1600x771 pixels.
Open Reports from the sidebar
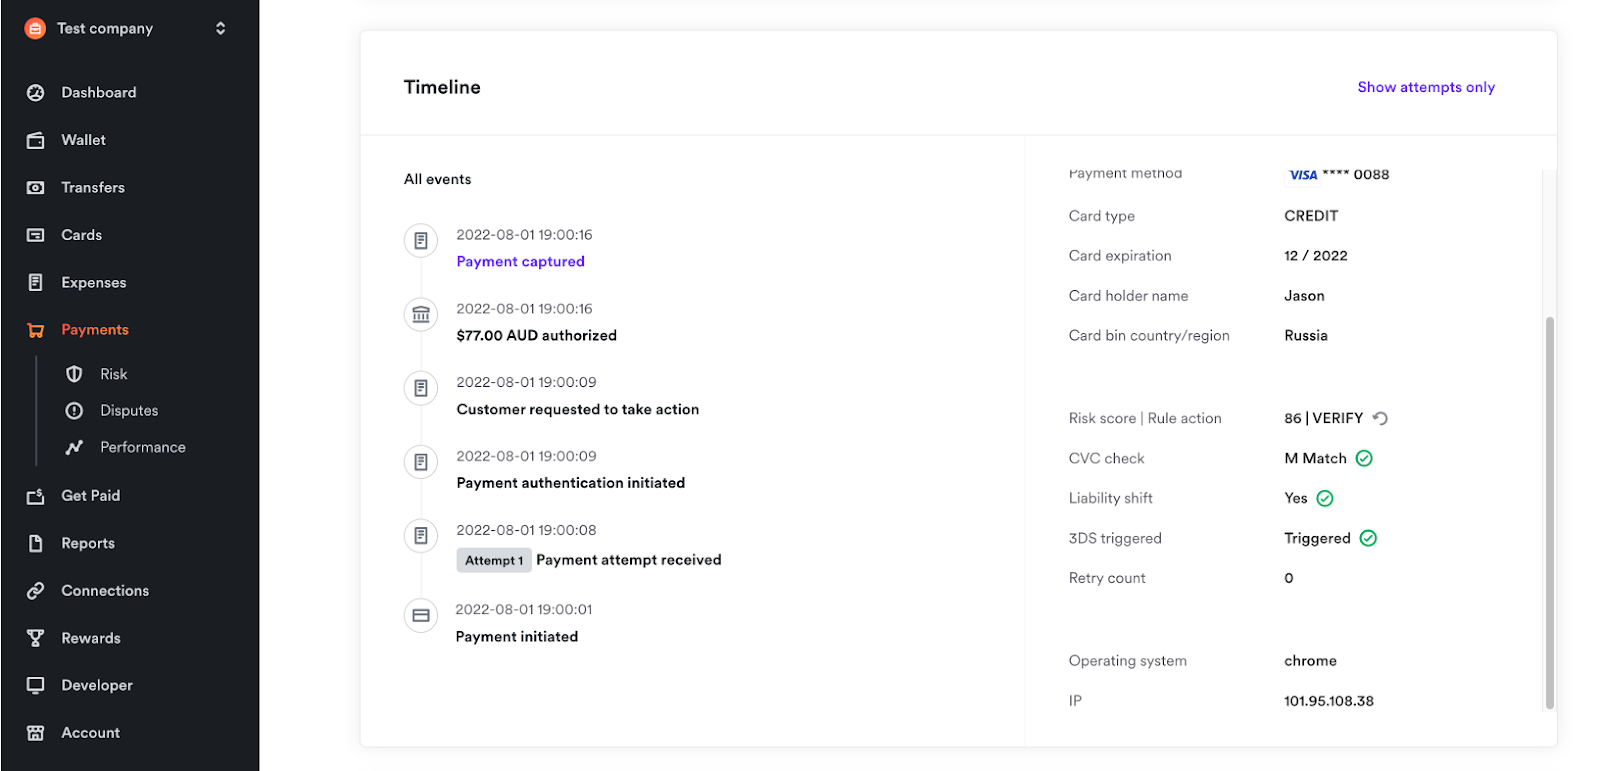pyautogui.click(x=88, y=543)
